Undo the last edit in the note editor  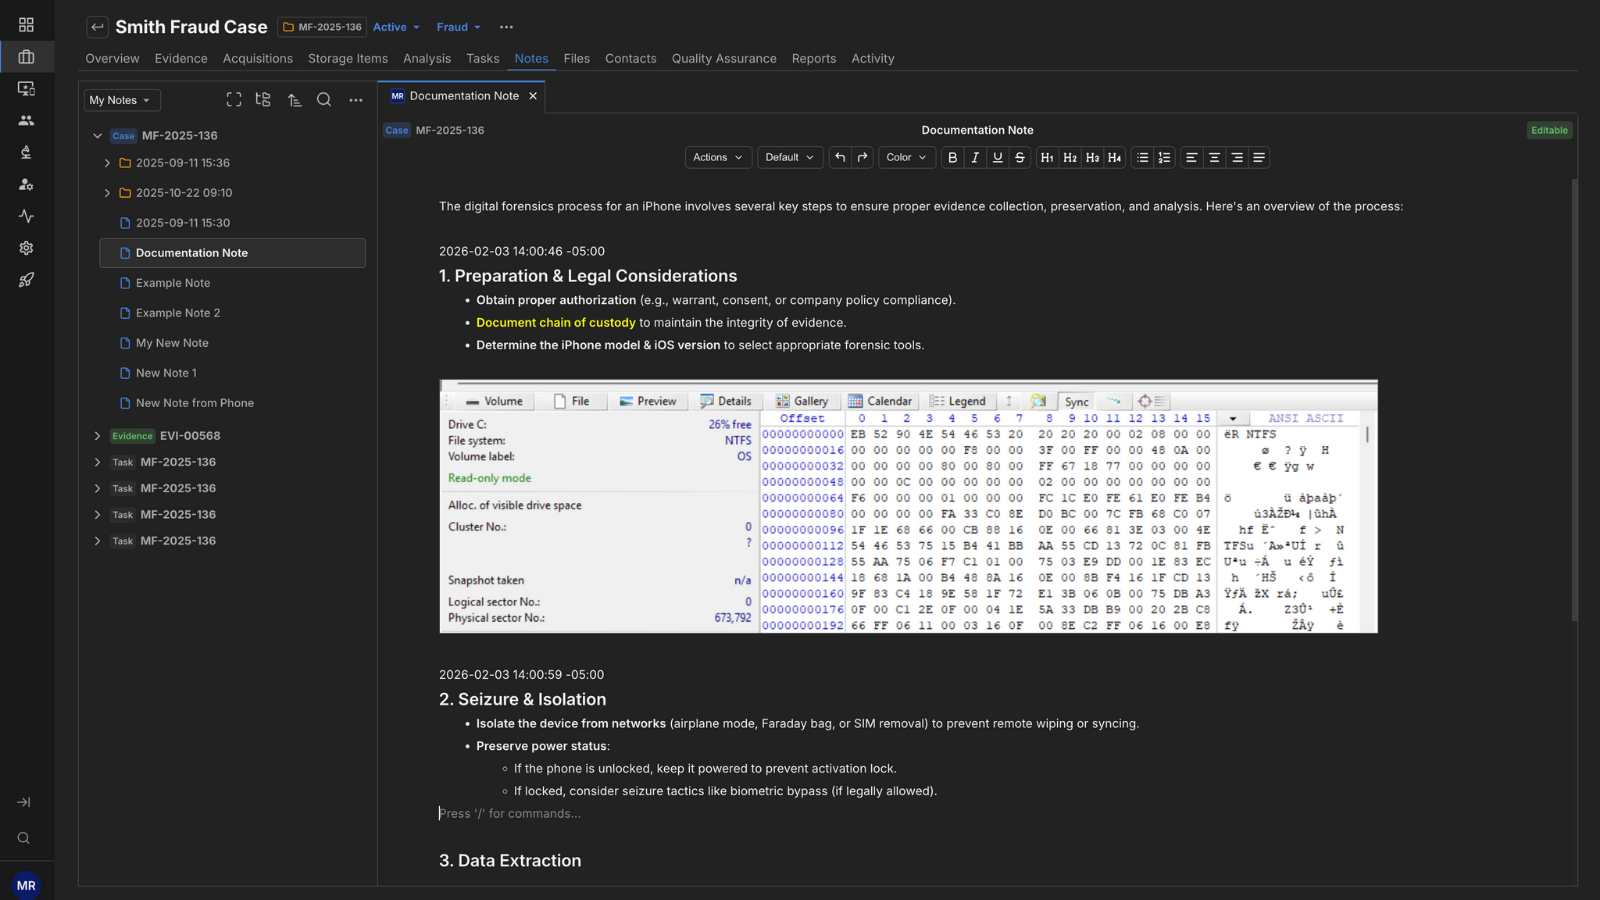[x=840, y=157]
